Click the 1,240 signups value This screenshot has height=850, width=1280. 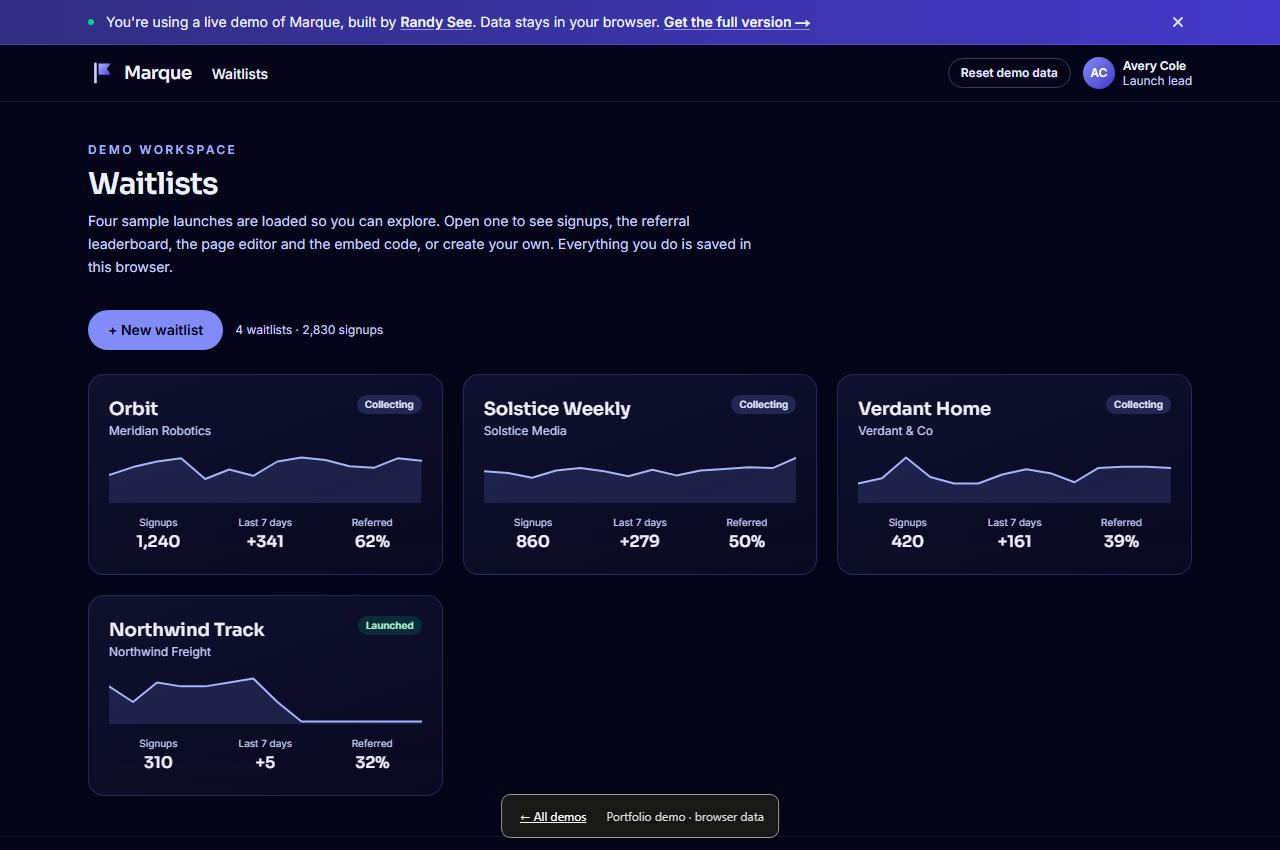158,541
